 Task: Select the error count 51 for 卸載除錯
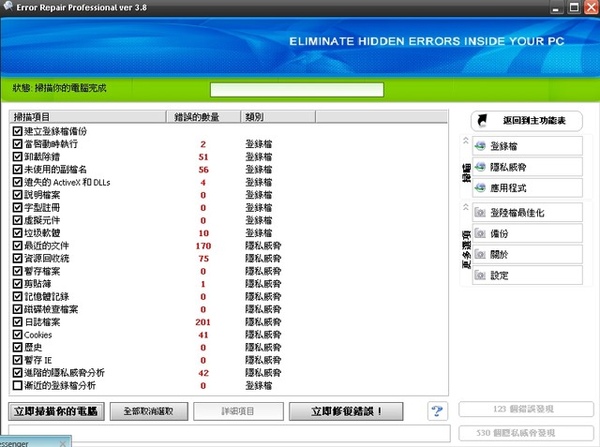[x=204, y=157]
